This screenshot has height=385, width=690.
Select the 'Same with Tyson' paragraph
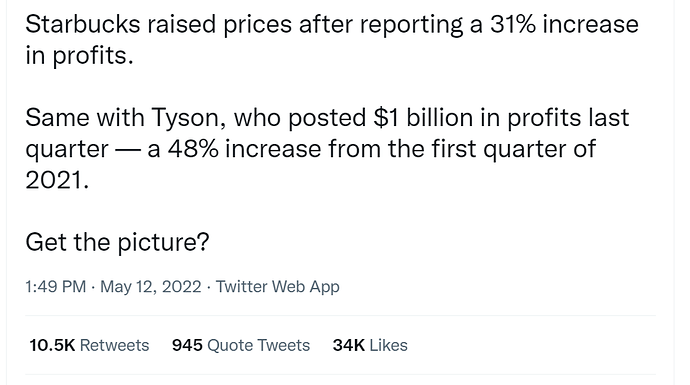pyautogui.click(x=327, y=149)
